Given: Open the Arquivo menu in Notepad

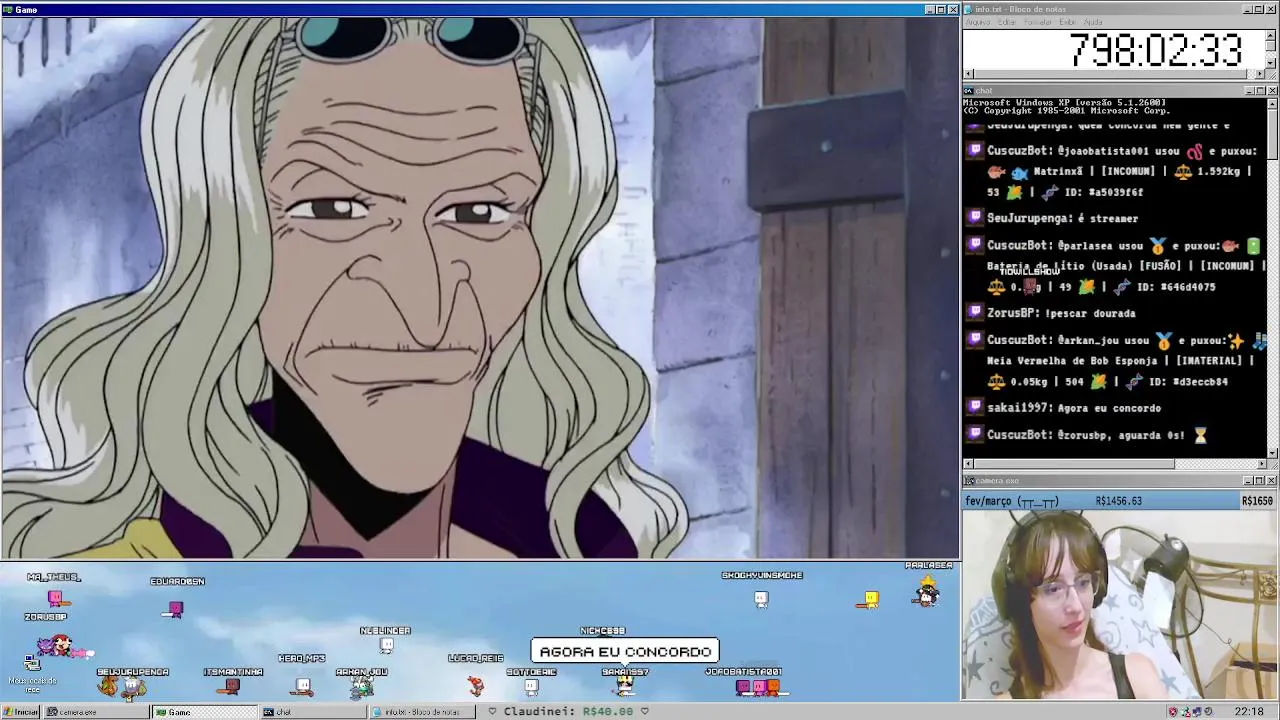Looking at the screenshot, I should point(977,22).
